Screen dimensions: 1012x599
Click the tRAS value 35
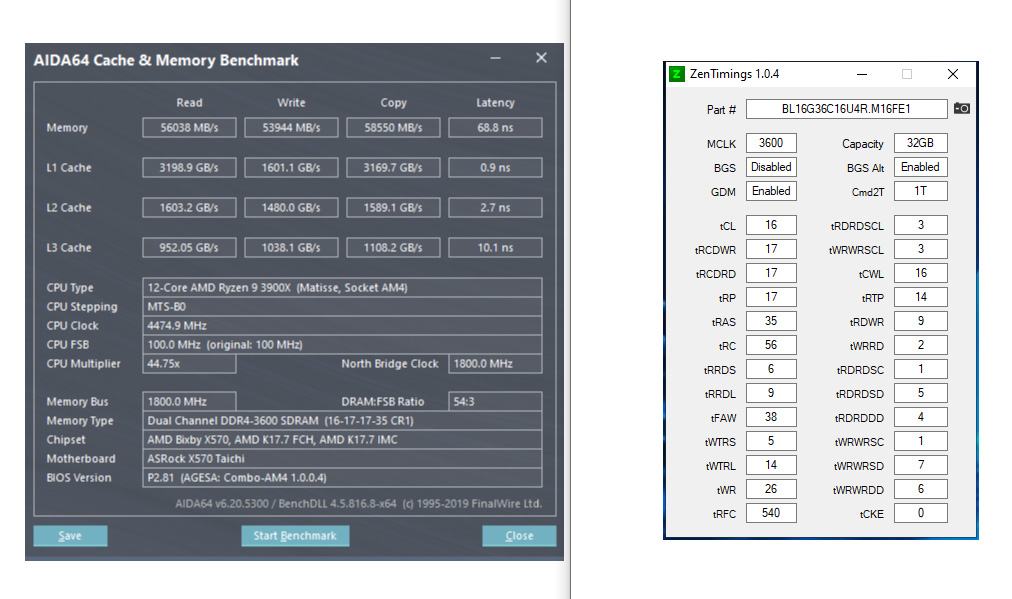coord(771,321)
